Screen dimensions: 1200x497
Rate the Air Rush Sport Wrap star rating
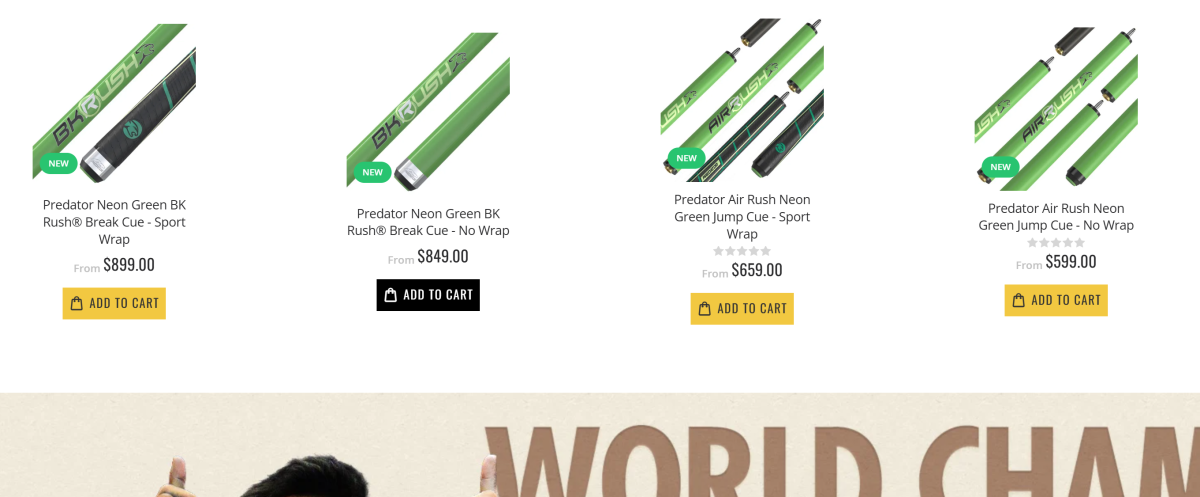click(x=742, y=251)
